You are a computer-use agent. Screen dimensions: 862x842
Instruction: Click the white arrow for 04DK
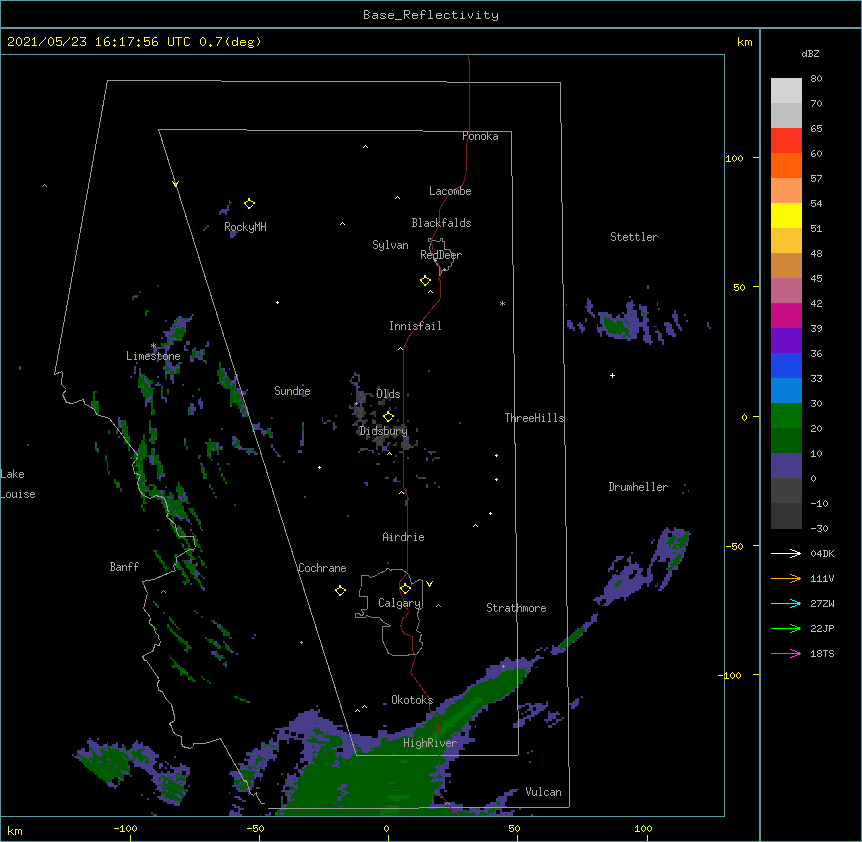pos(786,553)
